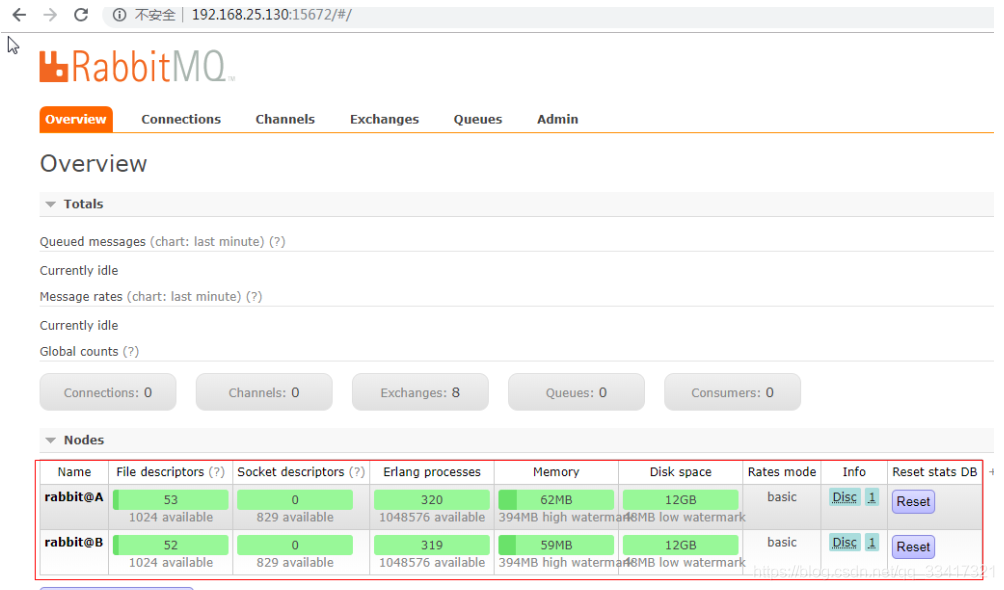Open node rabbit@B details
Image resolution: width=1004 pixels, height=590 pixels.
[x=74, y=543]
